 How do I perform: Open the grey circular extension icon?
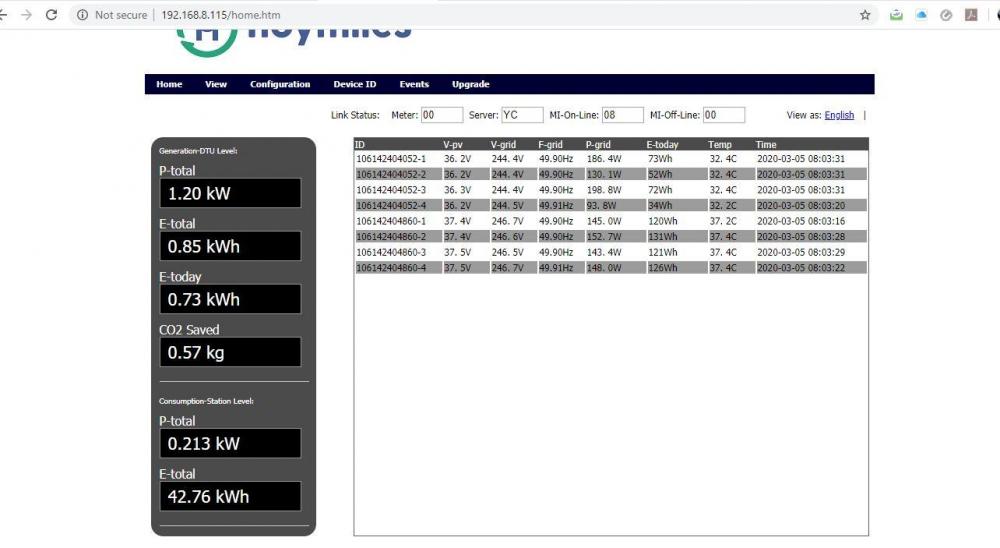(946, 15)
